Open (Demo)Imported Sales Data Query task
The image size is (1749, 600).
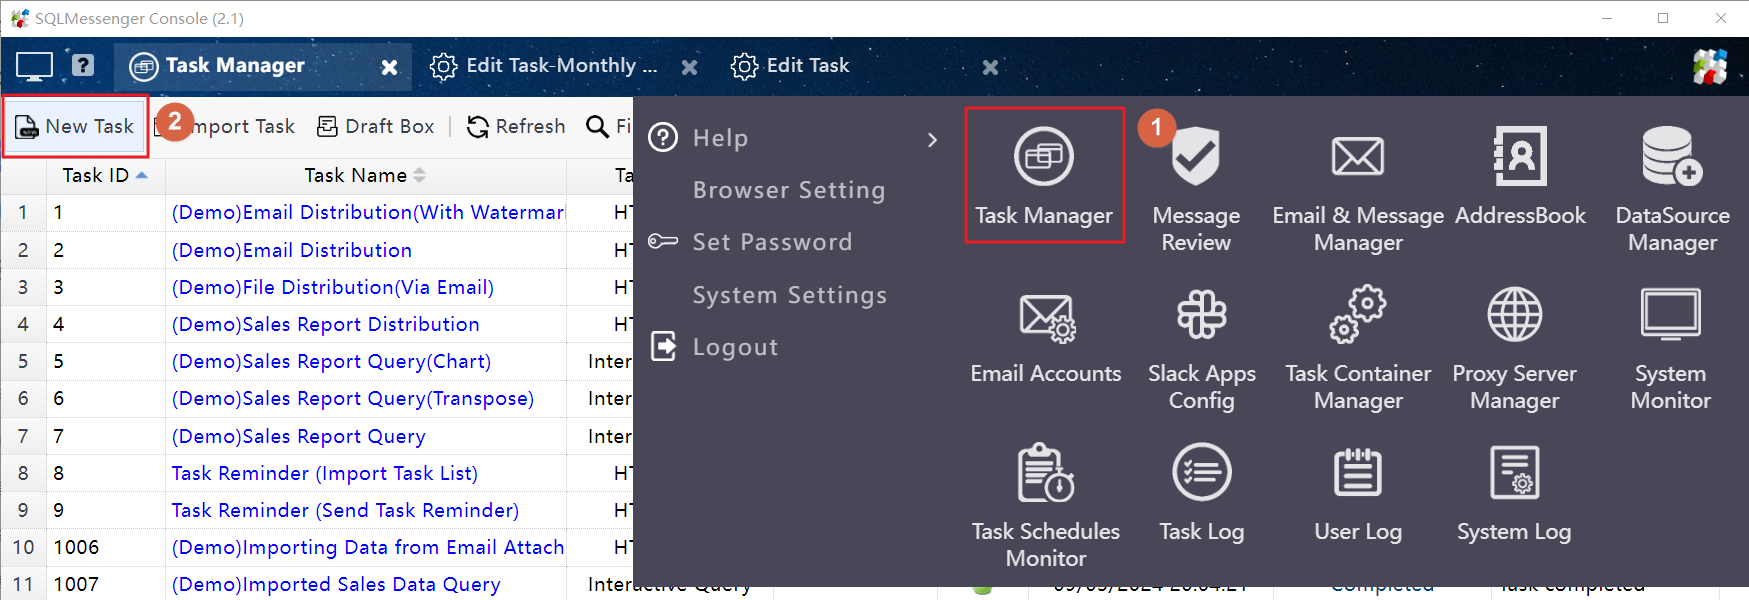tap(336, 584)
